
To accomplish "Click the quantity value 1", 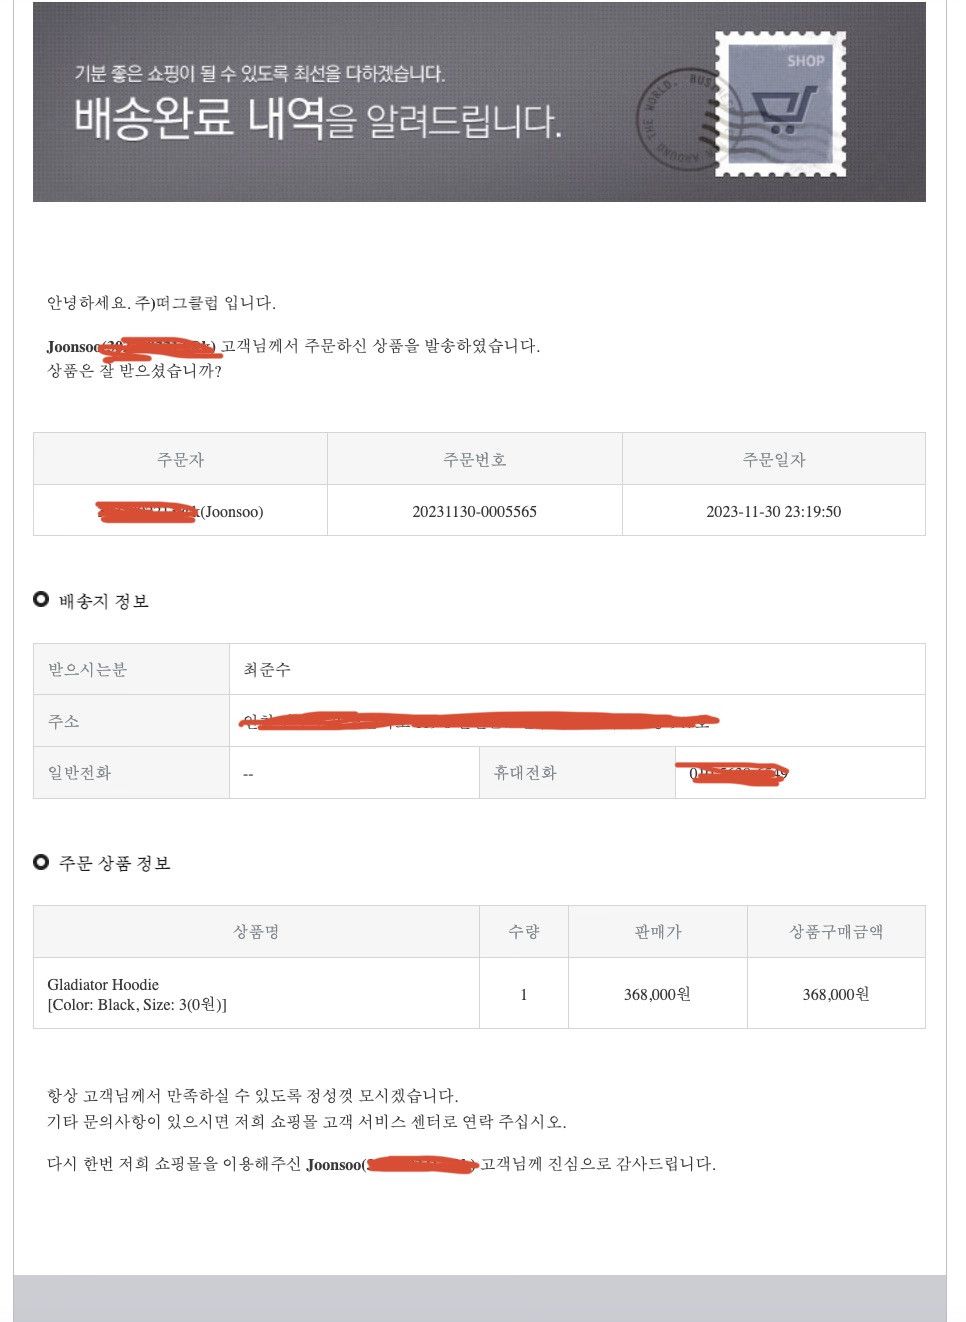I will [523, 994].
